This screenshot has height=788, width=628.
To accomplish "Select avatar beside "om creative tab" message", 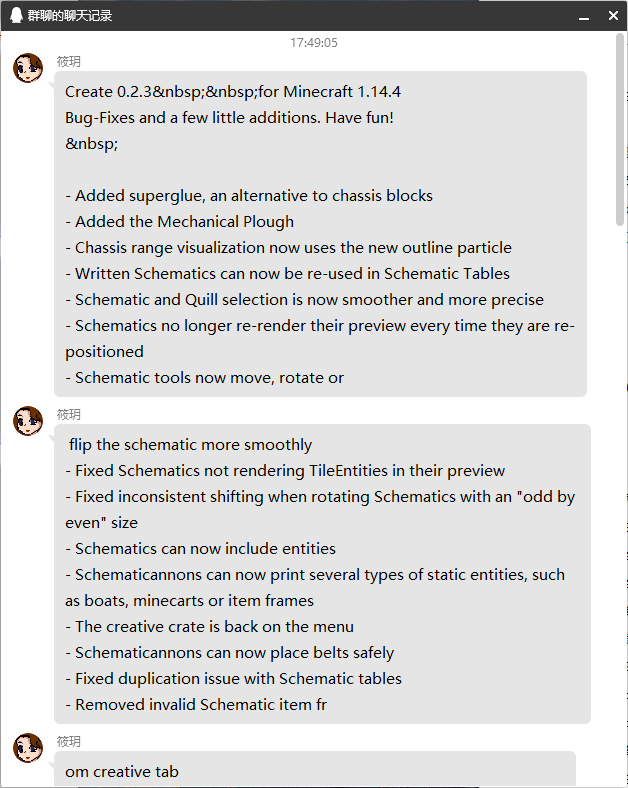I will (x=28, y=748).
